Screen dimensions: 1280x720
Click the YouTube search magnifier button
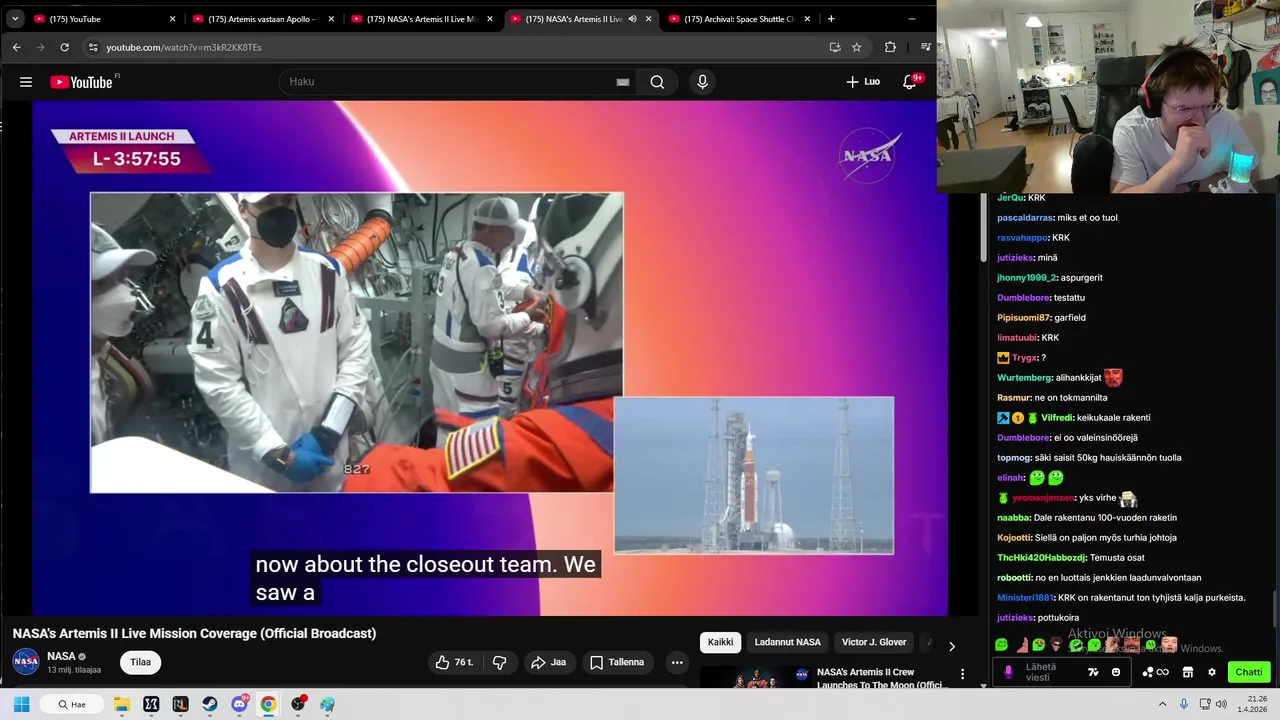pos(657,82)
